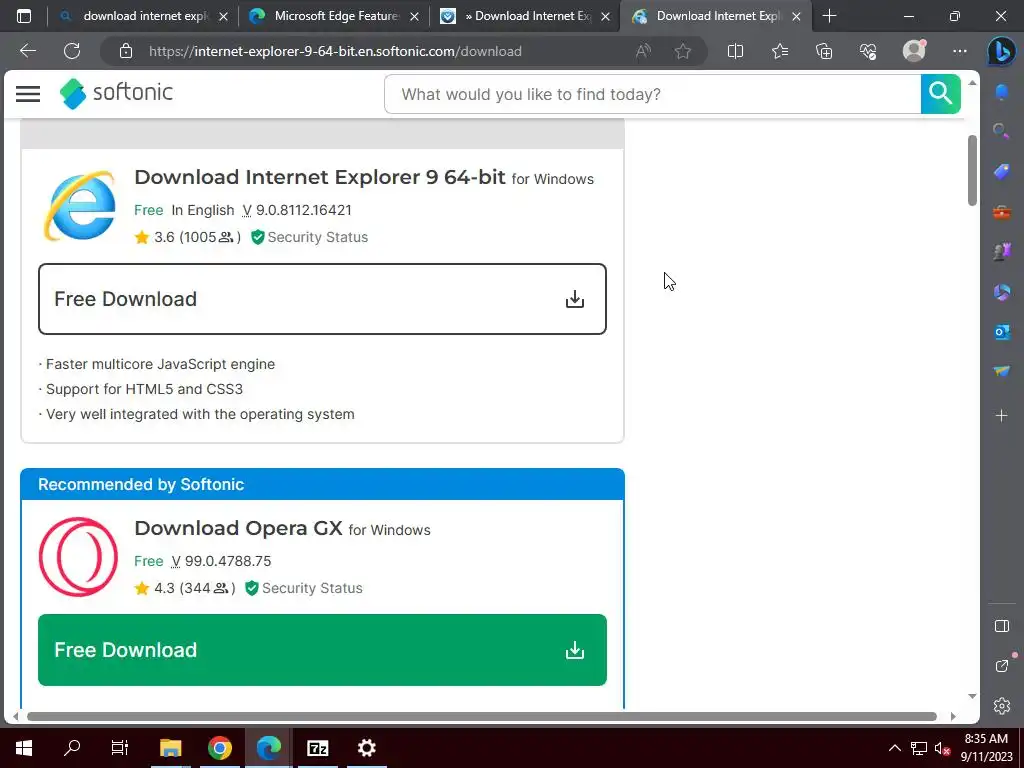Open the Browser essentials heart icon
Screen dimensions: 1024x768
[x=868, y=51]
